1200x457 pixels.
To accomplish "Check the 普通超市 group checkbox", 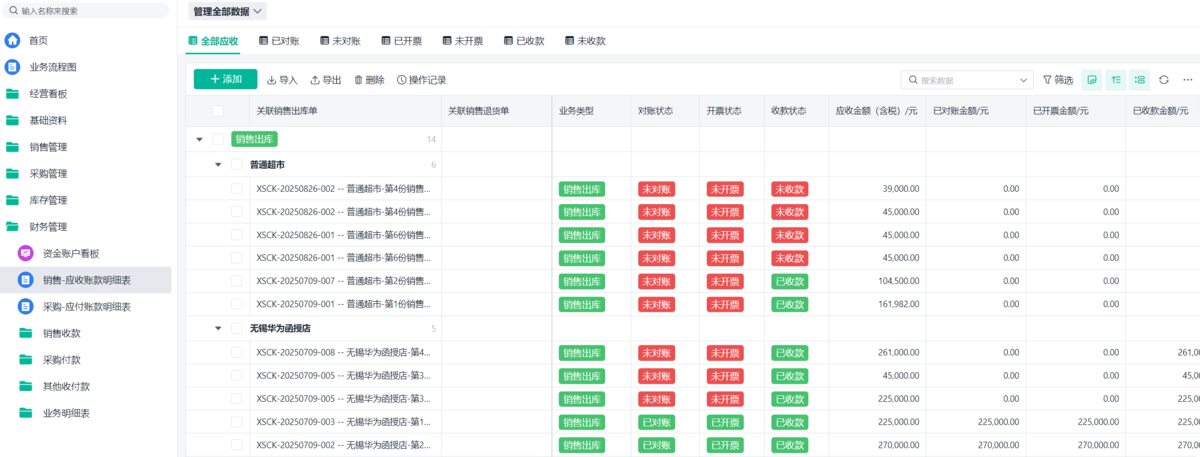I will pyautogui.click(x=237, y=165).
